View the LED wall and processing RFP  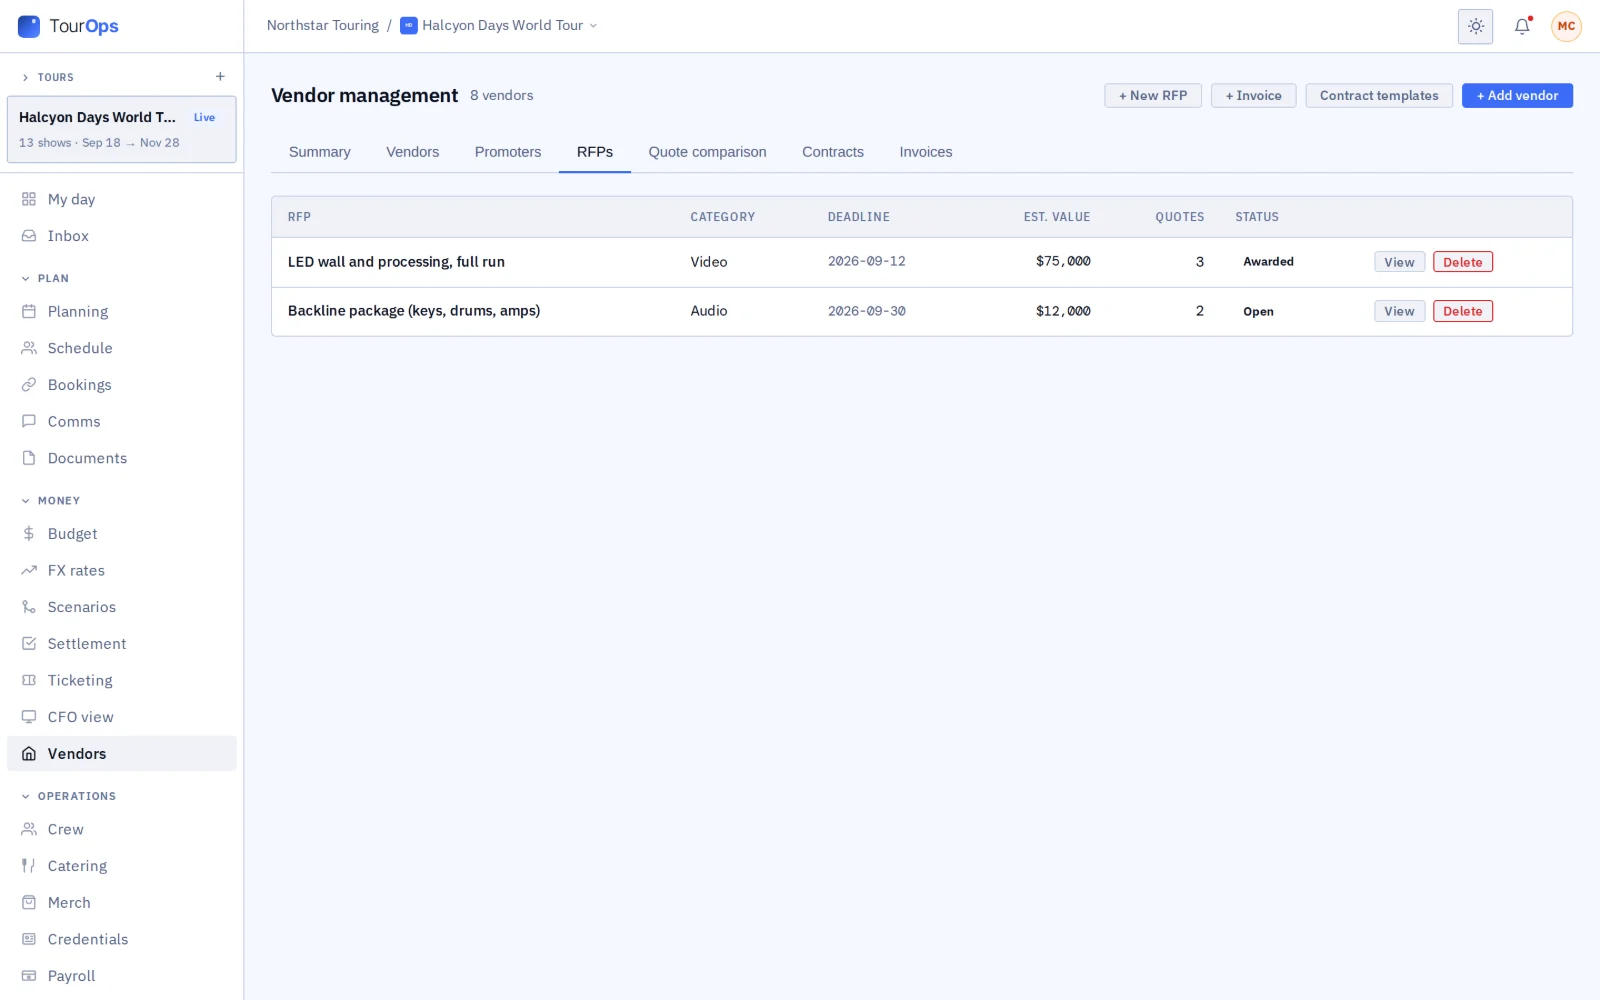(x=1399, y=262)
